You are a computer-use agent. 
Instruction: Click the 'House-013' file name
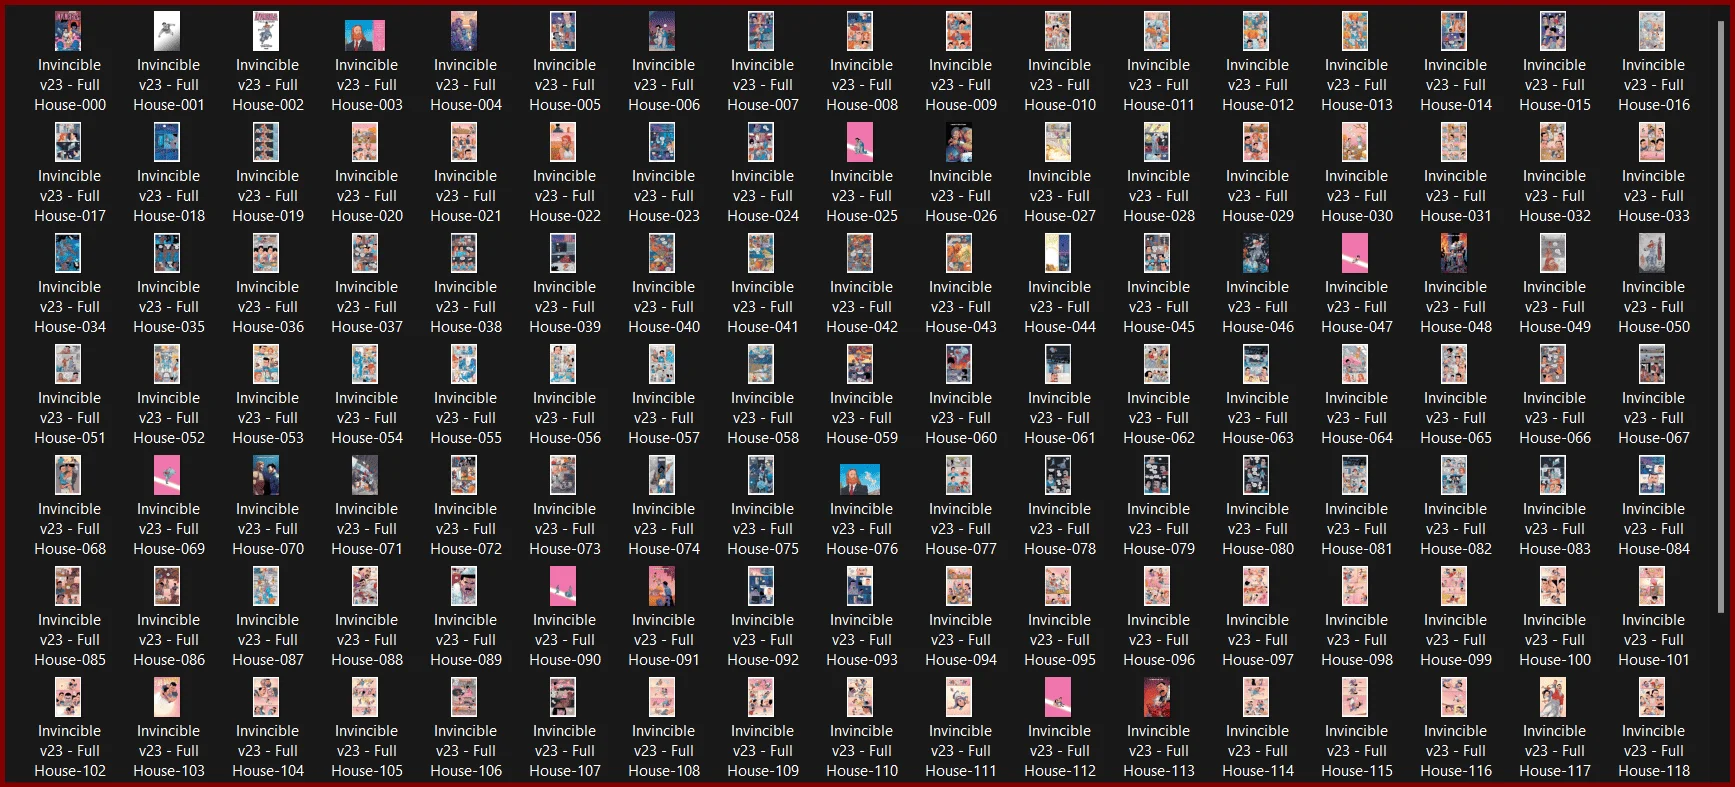point(1357,105)
